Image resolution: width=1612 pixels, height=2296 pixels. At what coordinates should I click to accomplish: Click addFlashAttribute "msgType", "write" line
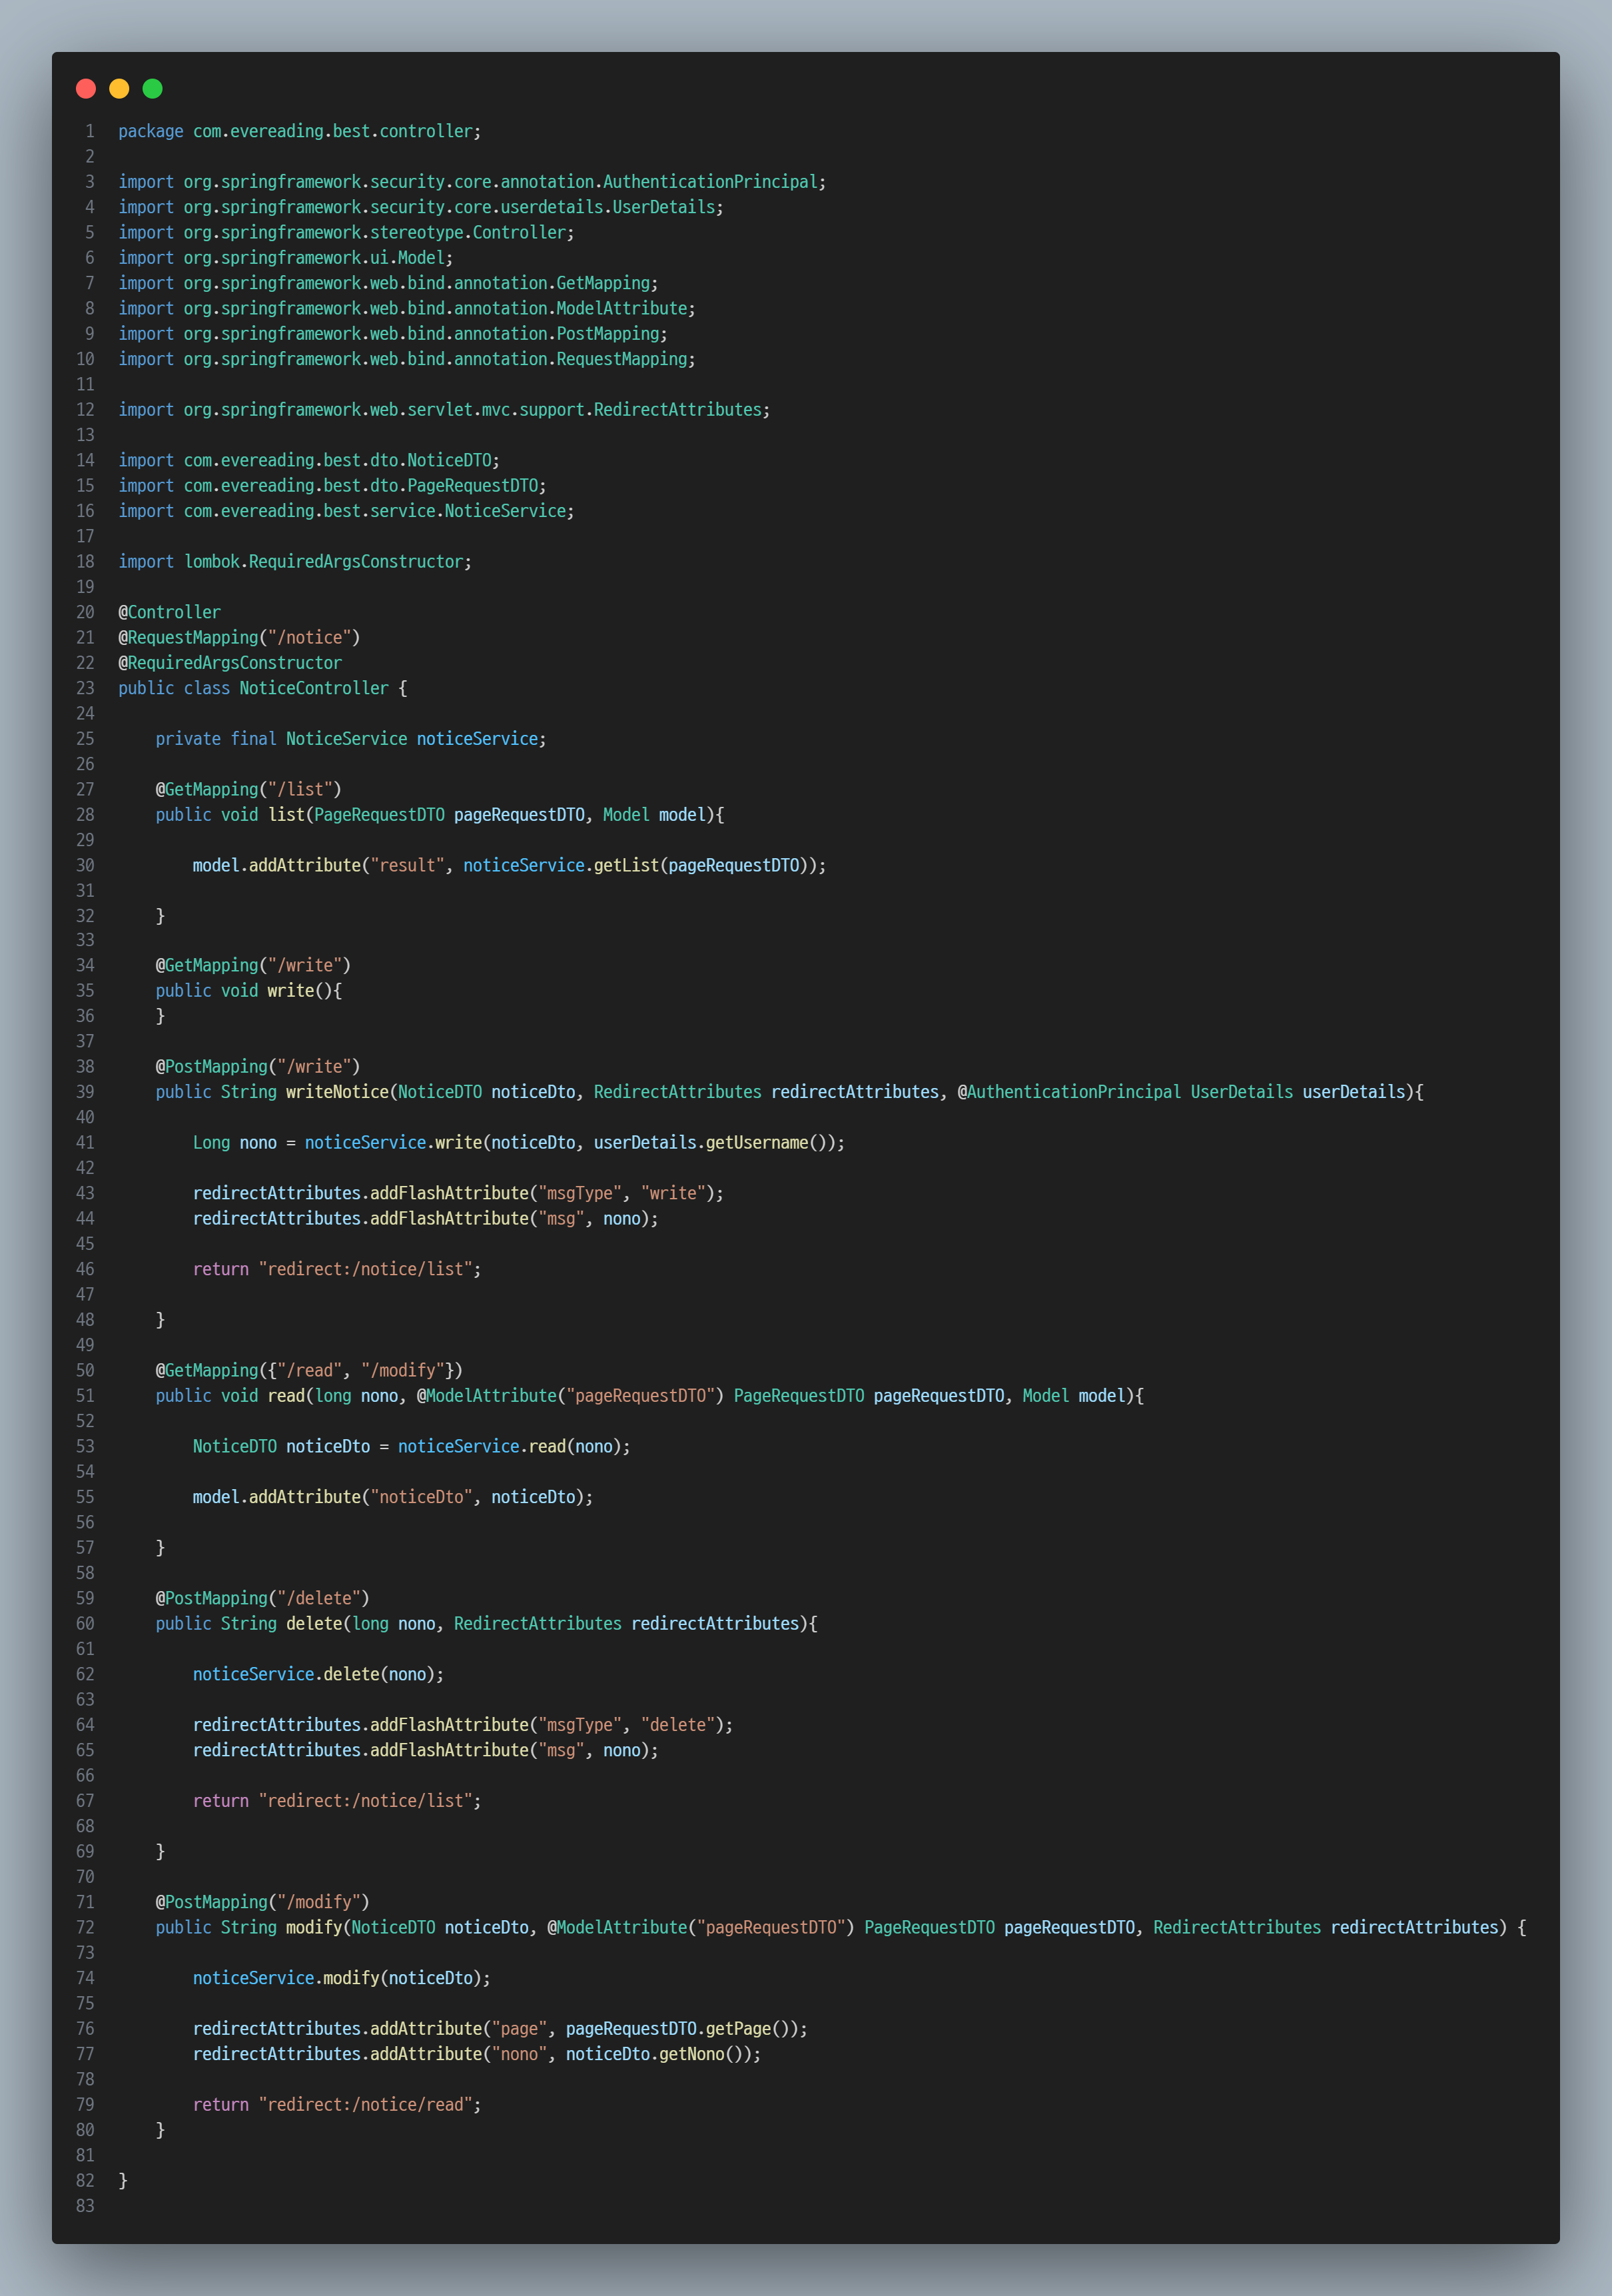click(458, 1193)
